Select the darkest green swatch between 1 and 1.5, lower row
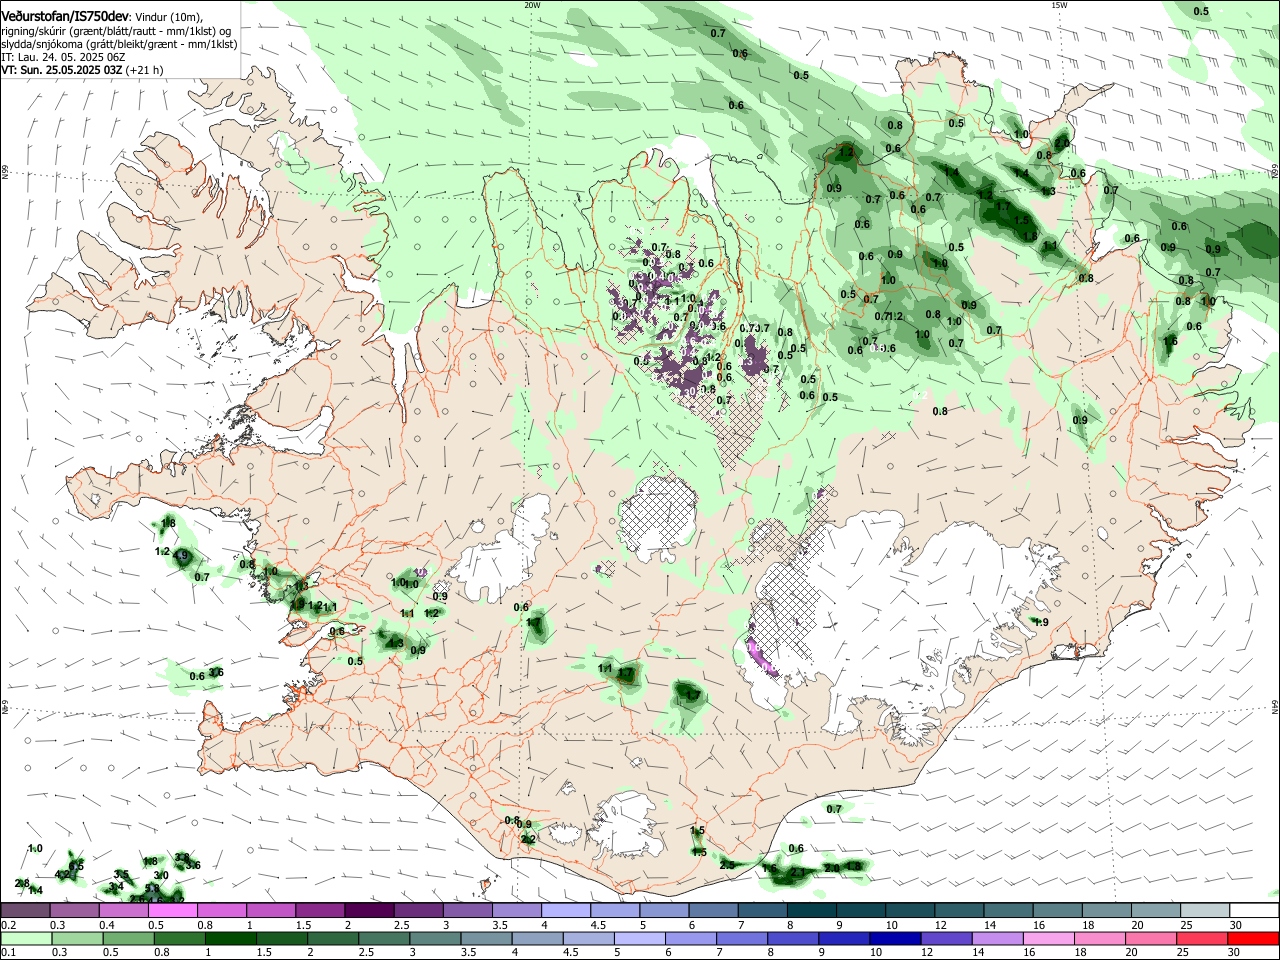This screenshot has height=960, width=1280. [x=230, y=938]
